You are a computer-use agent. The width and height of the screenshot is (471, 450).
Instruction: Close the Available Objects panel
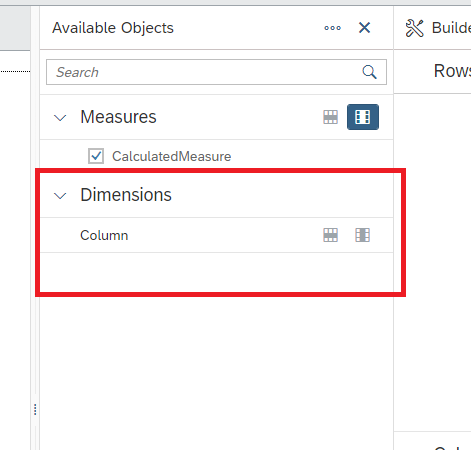coord(364,28)
